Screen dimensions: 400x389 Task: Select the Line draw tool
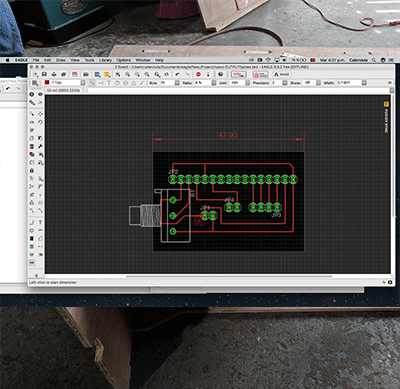(32, 222)
